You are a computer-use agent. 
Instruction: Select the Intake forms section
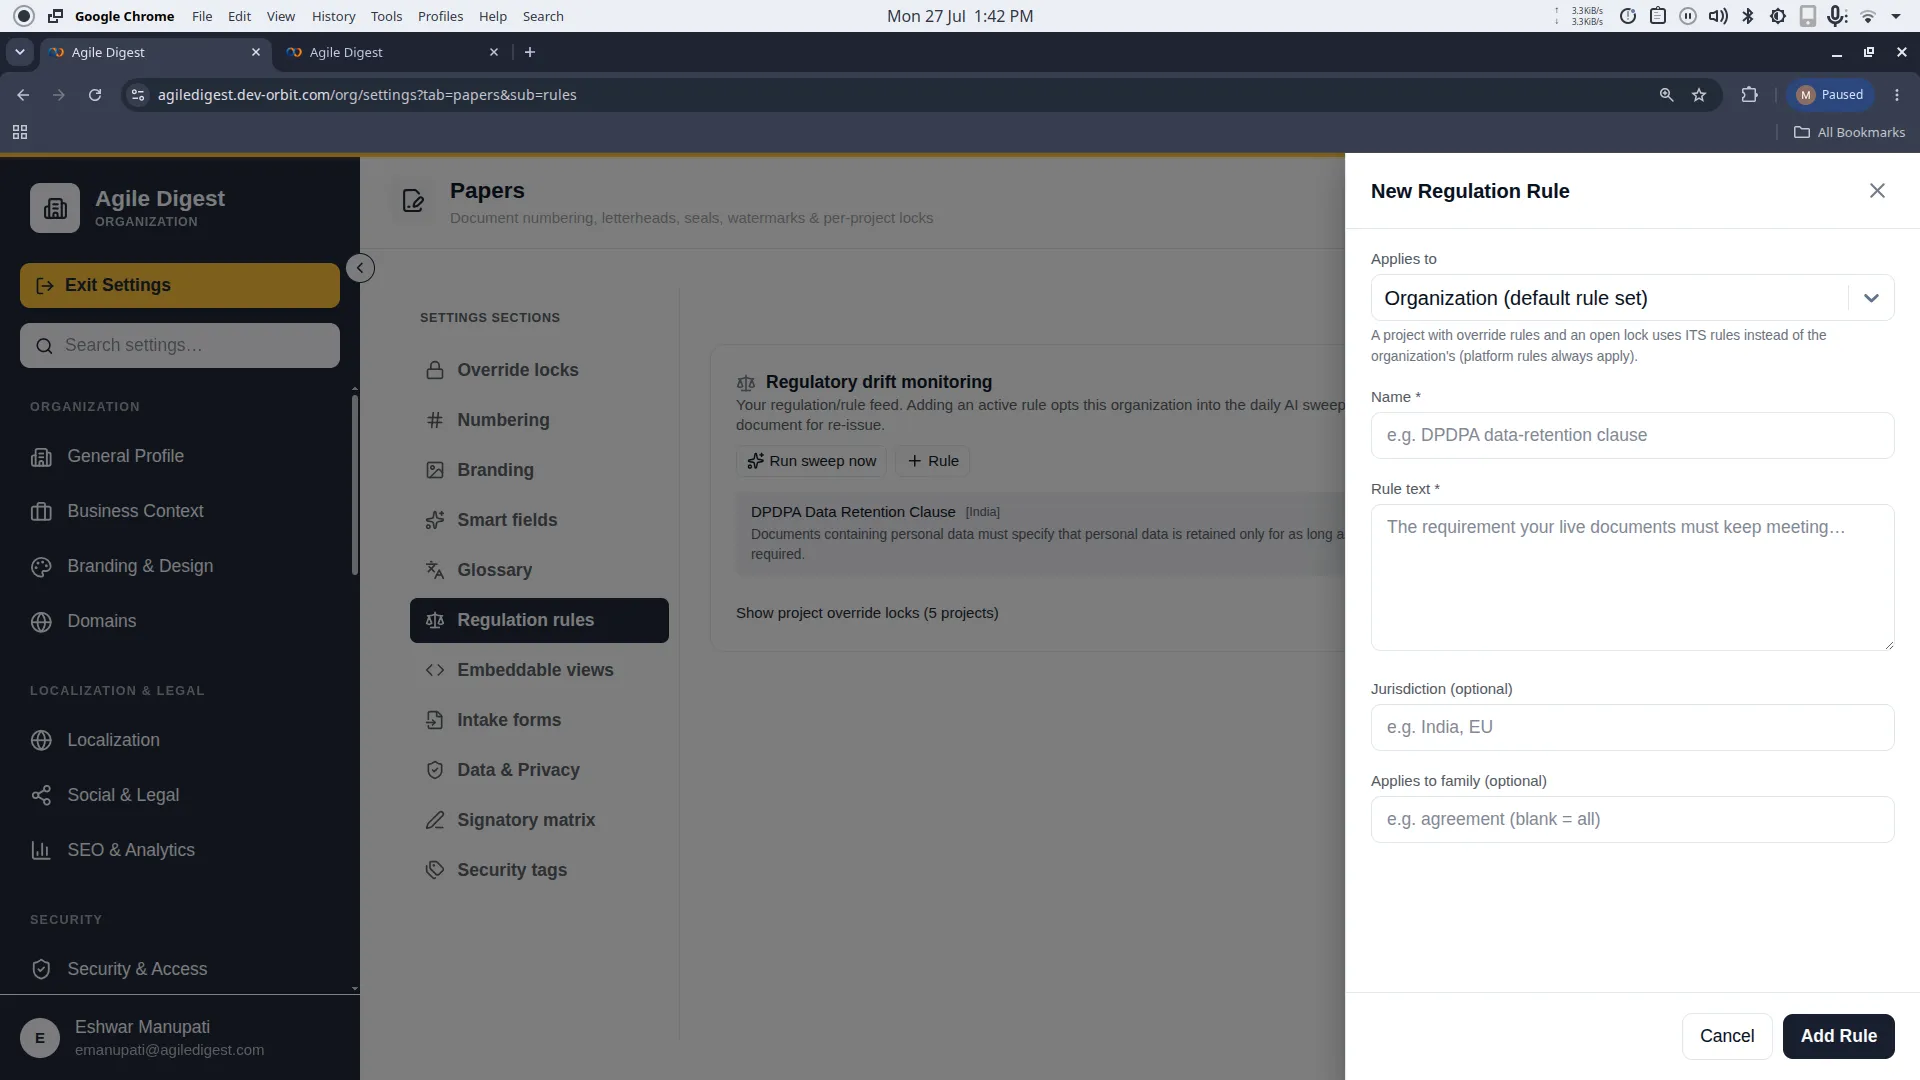[539, 720]
